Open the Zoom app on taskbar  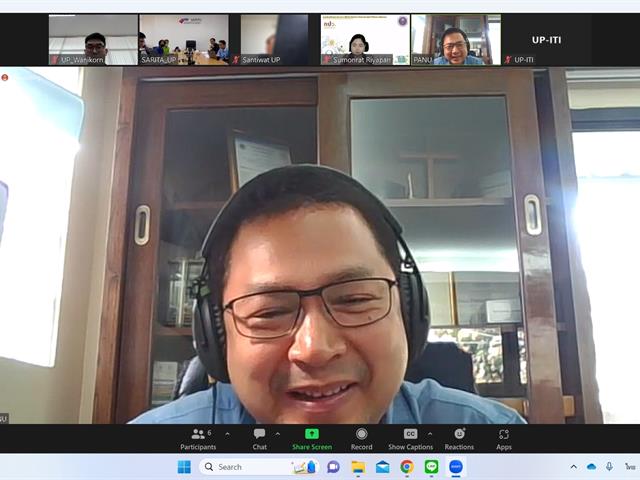pos(456,467)
